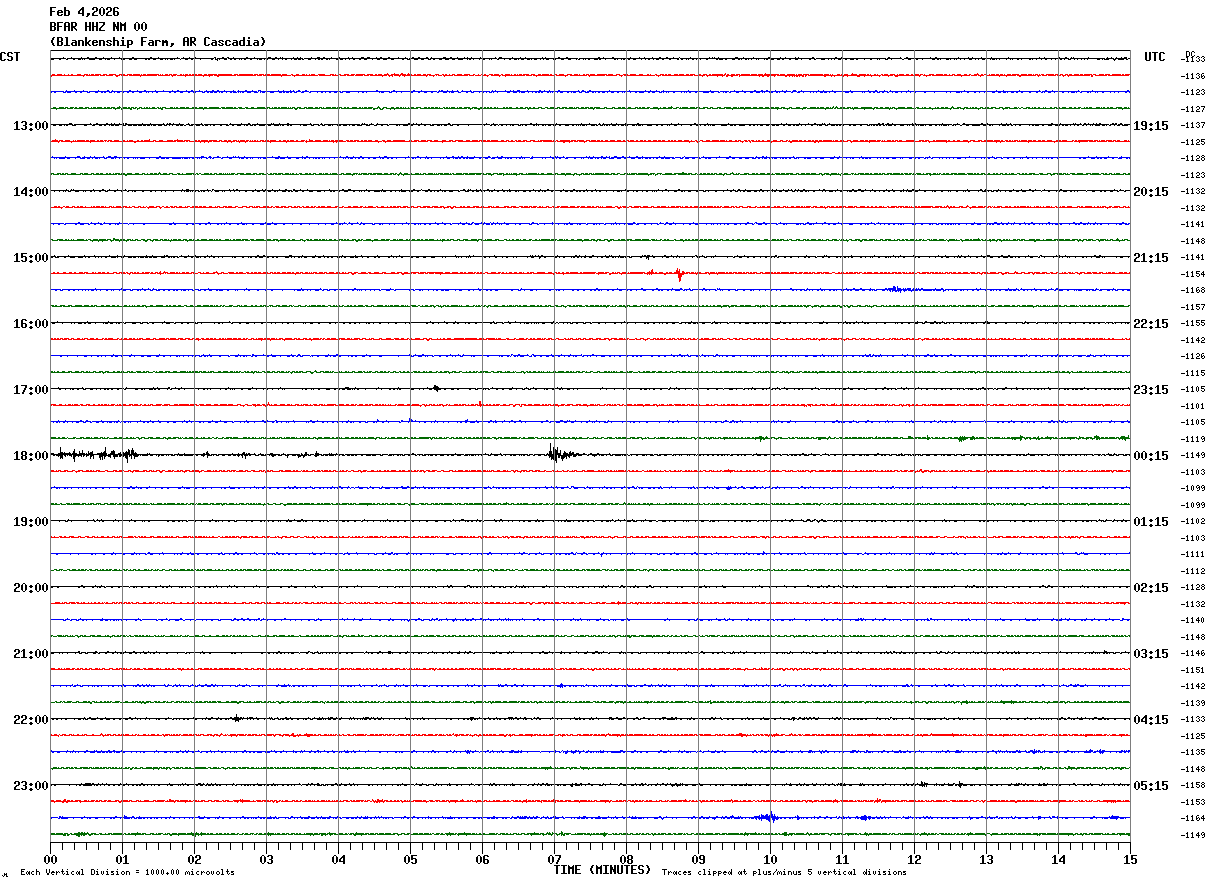The height and width of the screenshot is (886, 1210).
Task: Select the 17:00 CST hour label
Action: [x=31, y=389]
